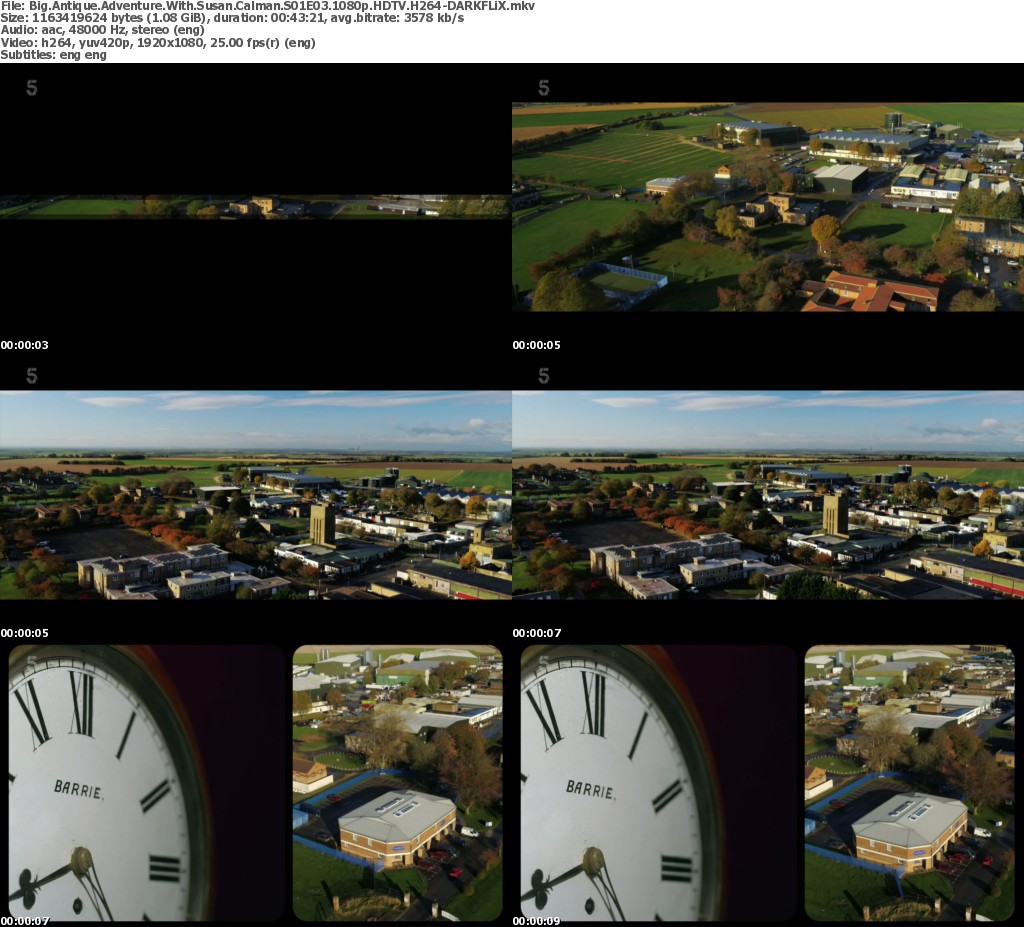Click the file name ending in DARKFLiX.mkv

tap(267, 6)
